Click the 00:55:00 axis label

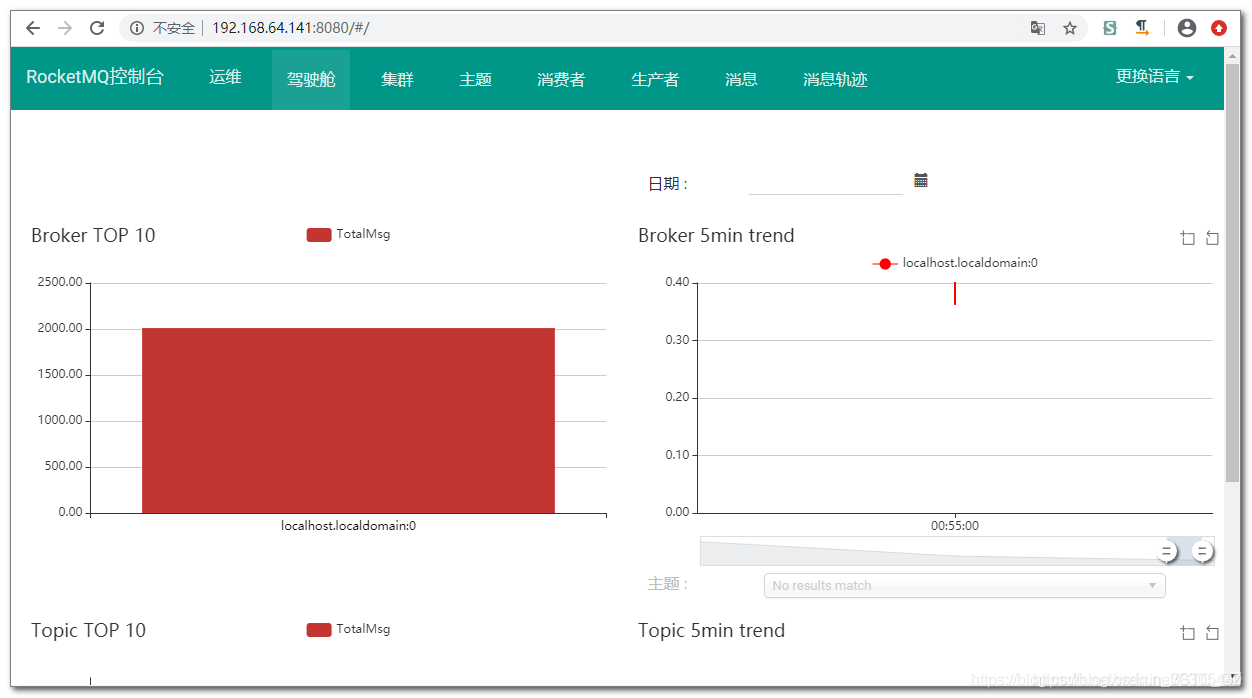click(955, 526)
